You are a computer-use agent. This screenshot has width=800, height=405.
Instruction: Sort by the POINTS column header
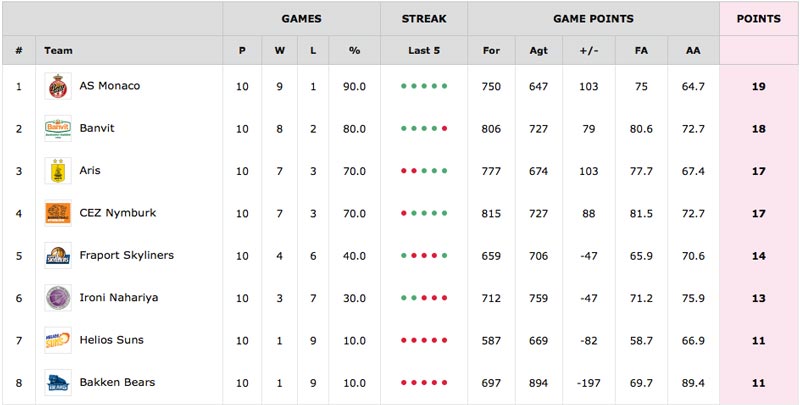(x=759, y=19)
